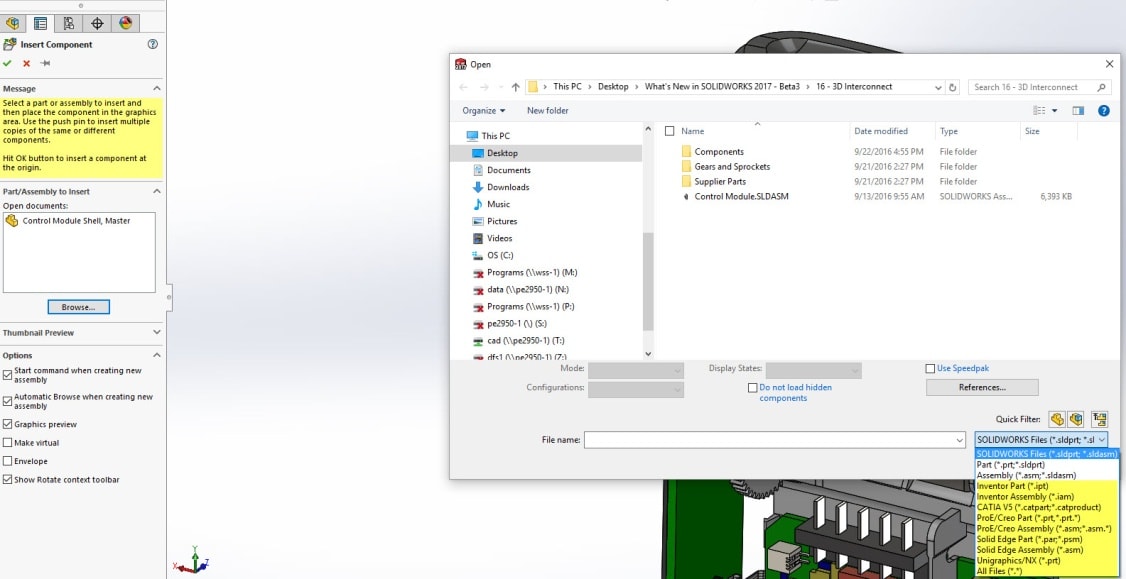Cancel Insert Component with red X

coord(27,63)
